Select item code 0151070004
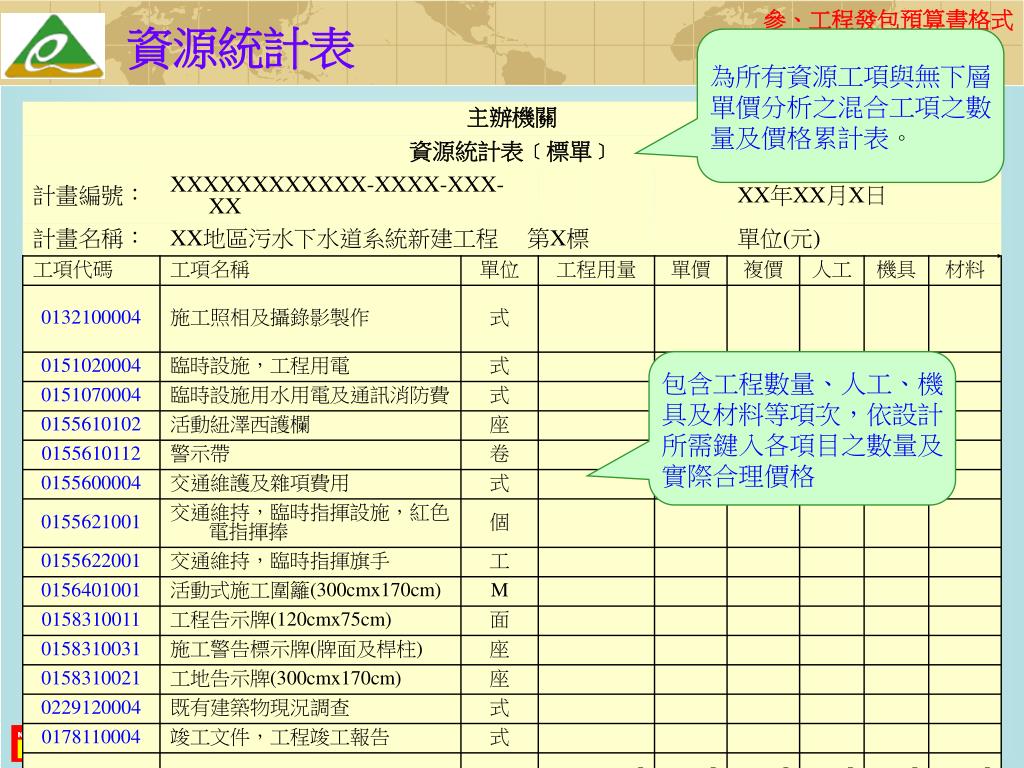Image resolution: width=1024 pixels, height=768 pixels. click(91, 395)
